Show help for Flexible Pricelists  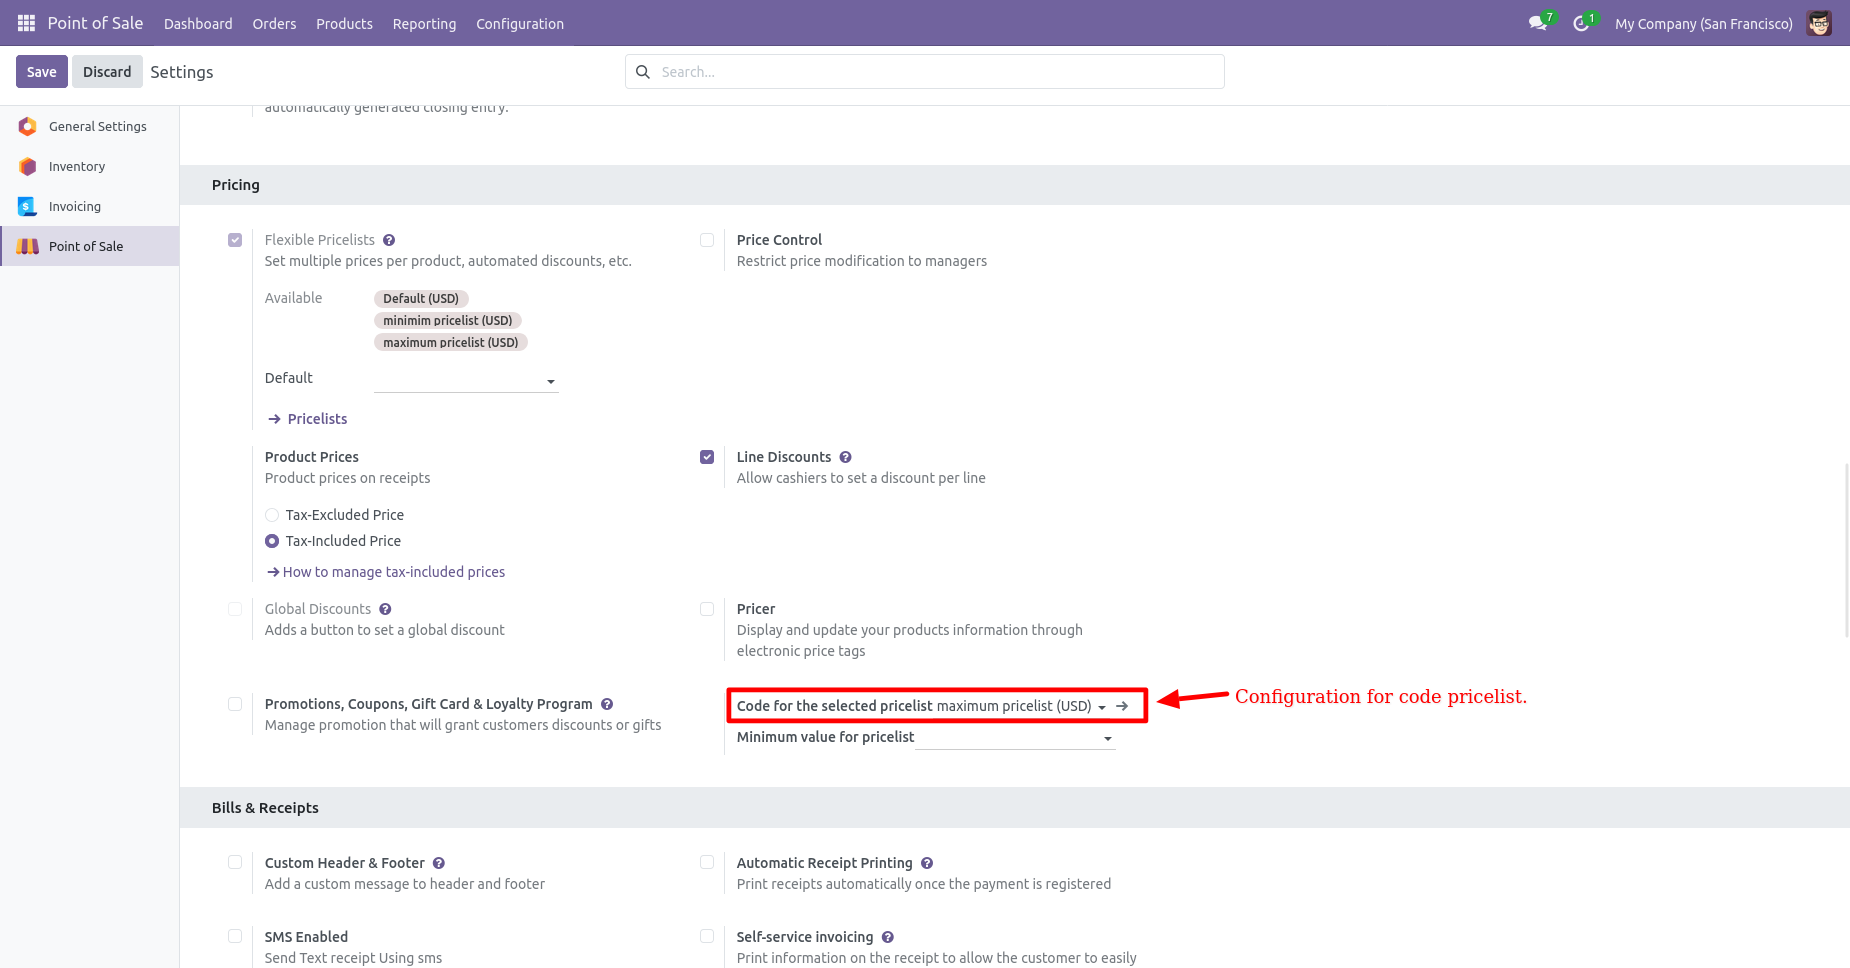coord(389,240)
